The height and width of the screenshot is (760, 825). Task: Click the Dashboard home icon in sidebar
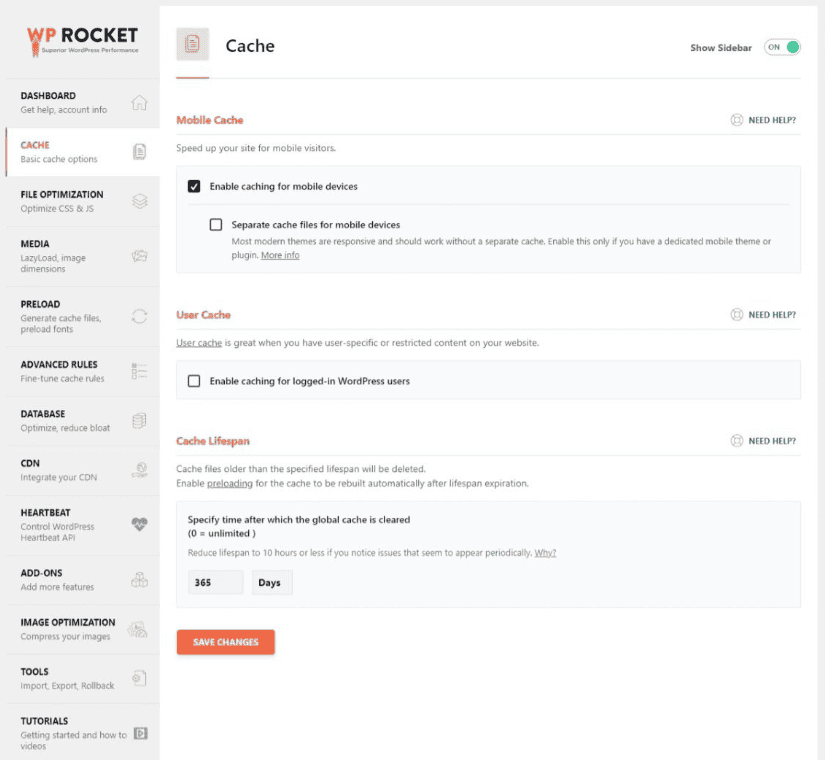139,103
